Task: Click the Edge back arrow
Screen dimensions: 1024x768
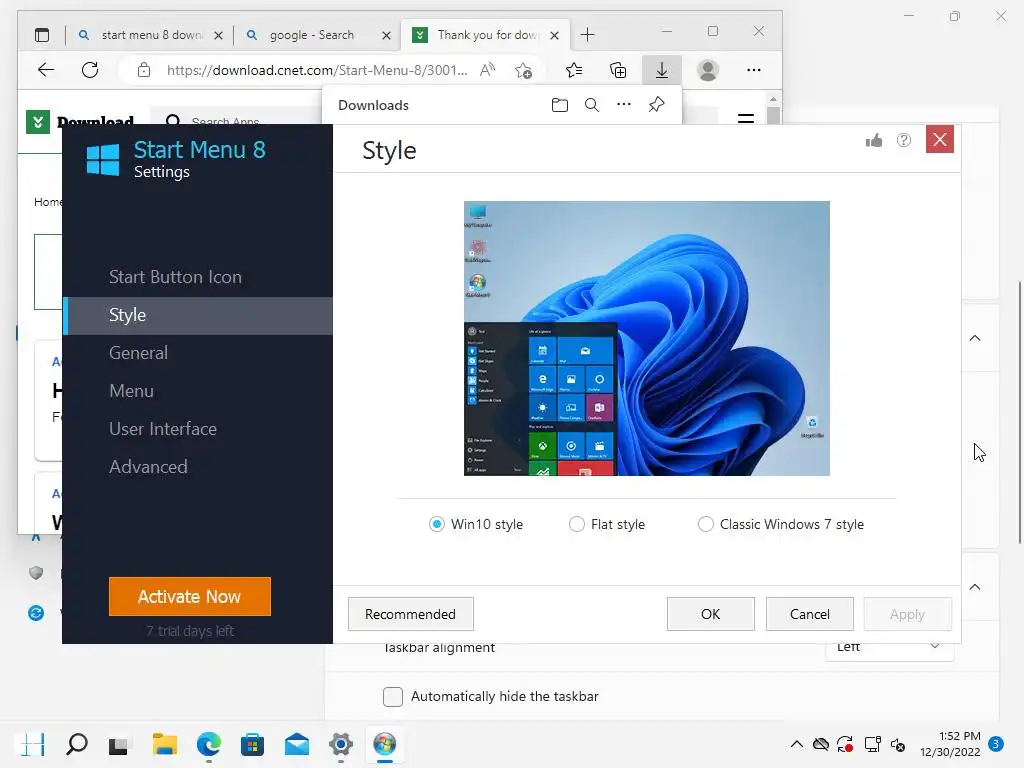Action: [x=46, y=70]
